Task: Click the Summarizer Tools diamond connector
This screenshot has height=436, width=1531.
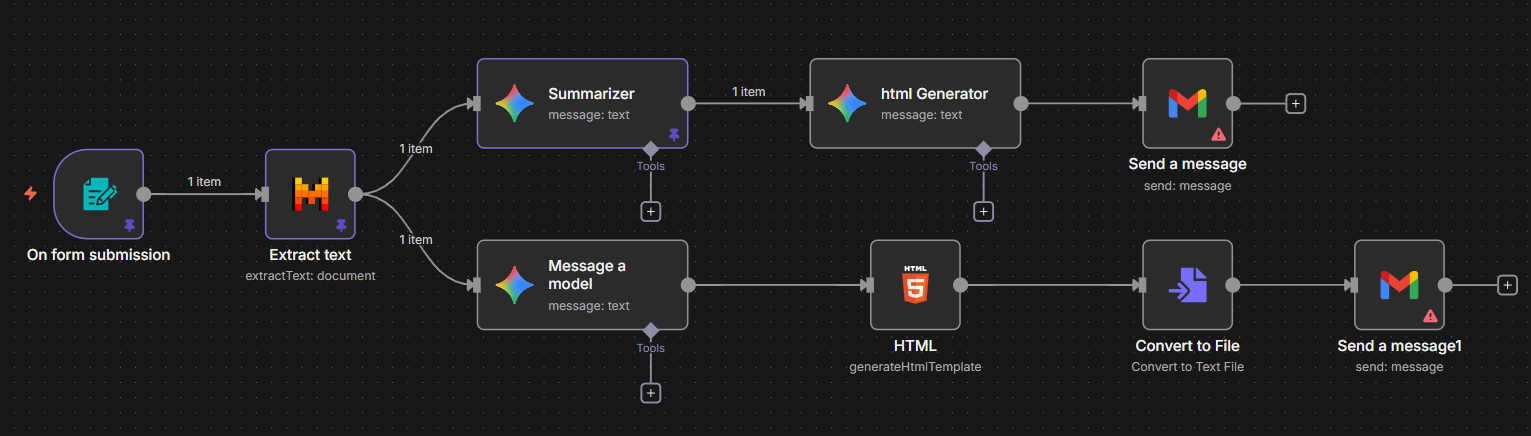Action: tap(650, 148)
